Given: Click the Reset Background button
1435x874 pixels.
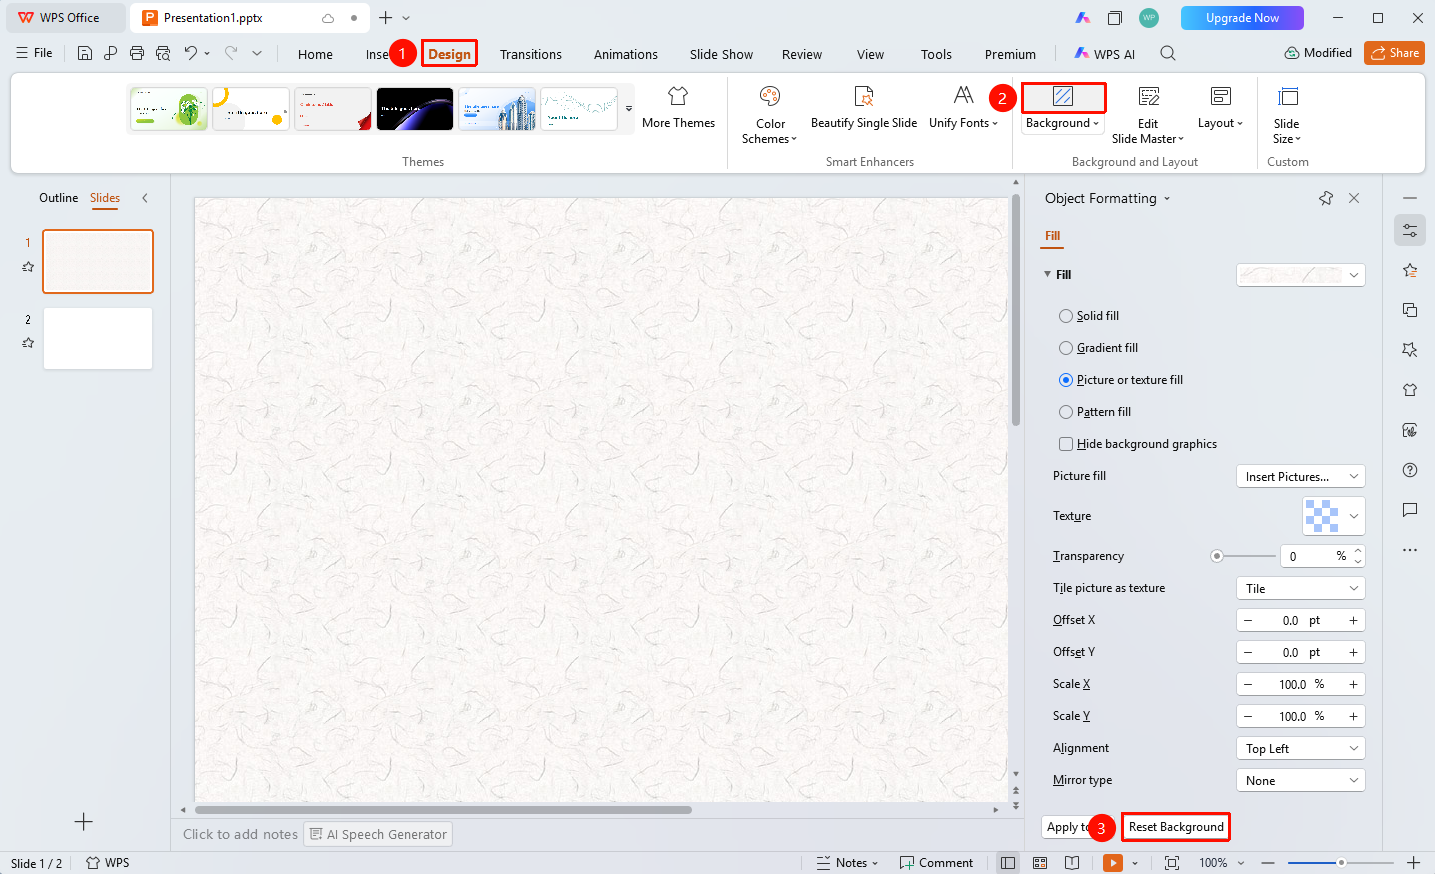Looking at the screenshot, I should coord(1176,827).
